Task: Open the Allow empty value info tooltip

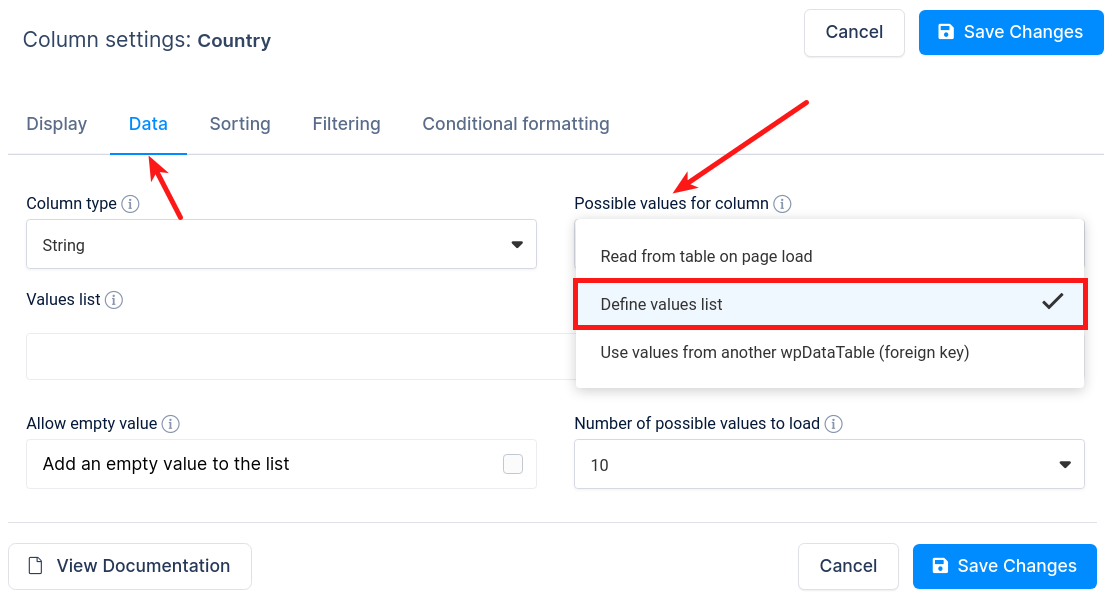Action: 171,423
